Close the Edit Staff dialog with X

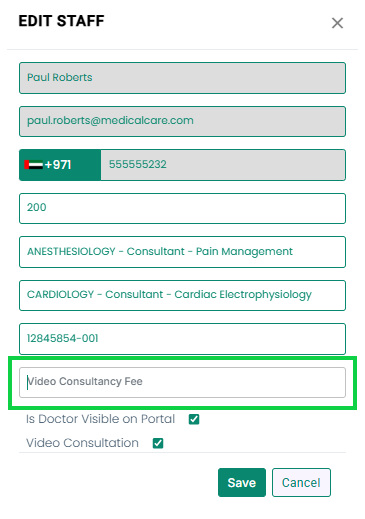click(337, 23)
